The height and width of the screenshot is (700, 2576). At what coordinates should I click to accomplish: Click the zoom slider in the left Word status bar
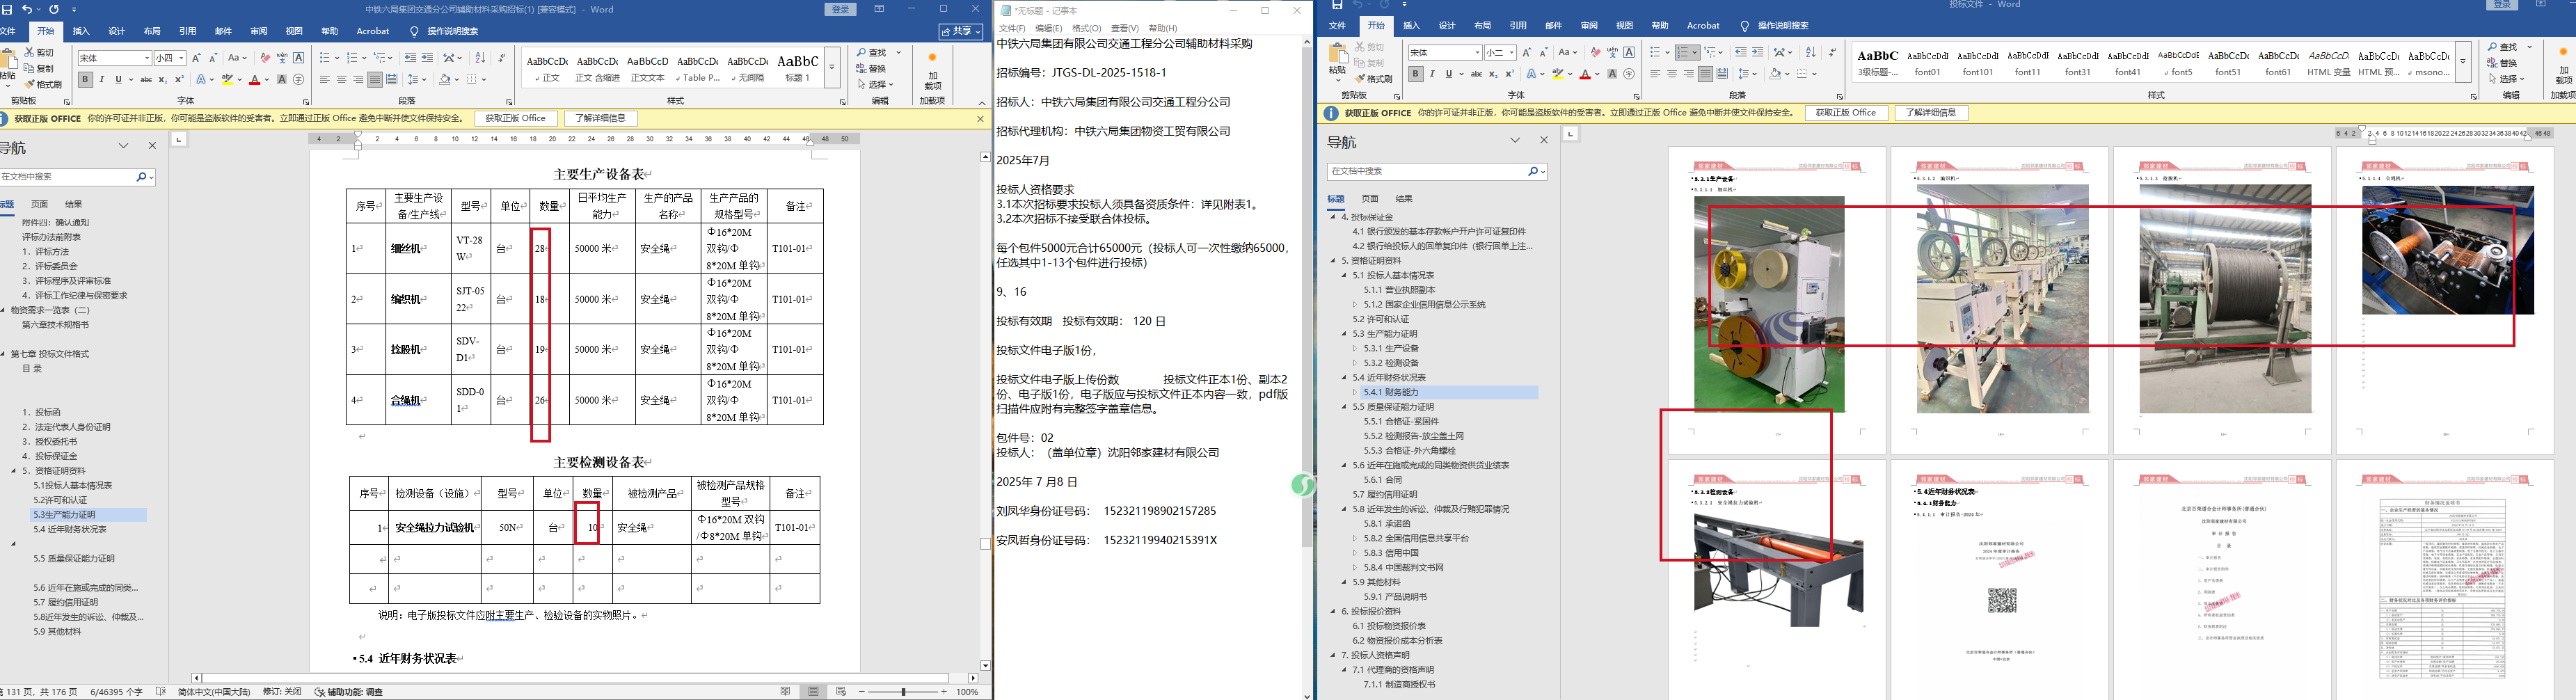[904, 692]
